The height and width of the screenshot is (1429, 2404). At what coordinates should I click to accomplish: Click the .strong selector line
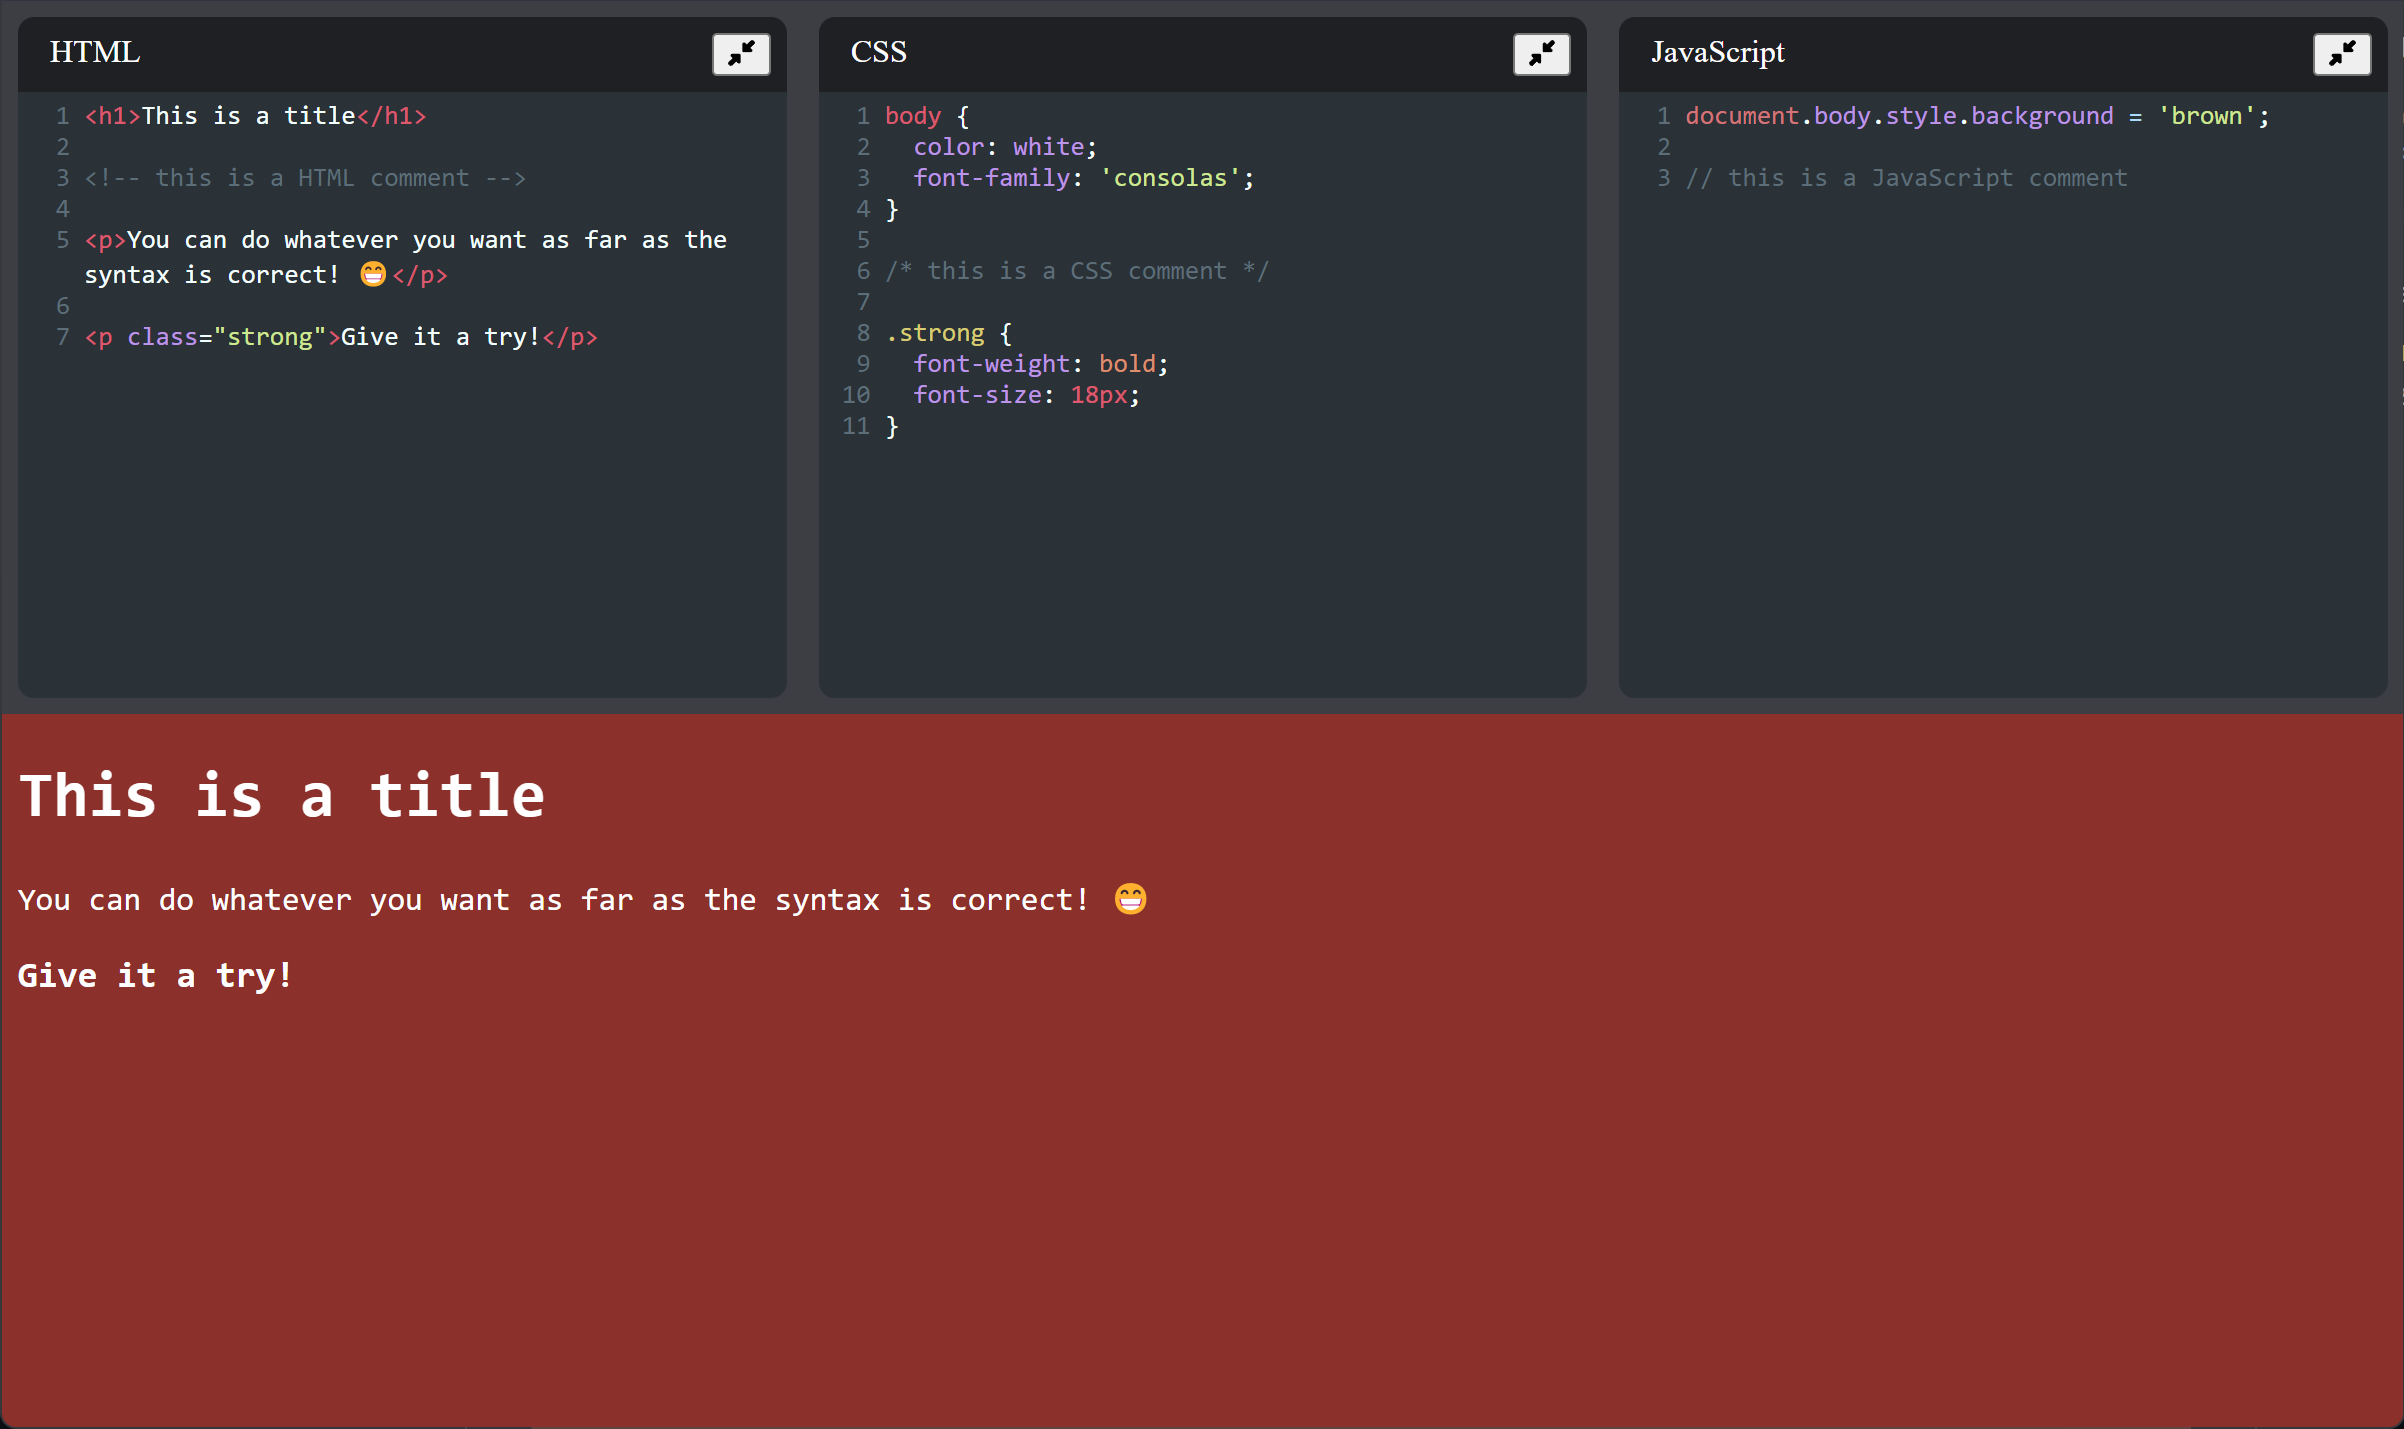pyautogui.click(x=948, y=333)
